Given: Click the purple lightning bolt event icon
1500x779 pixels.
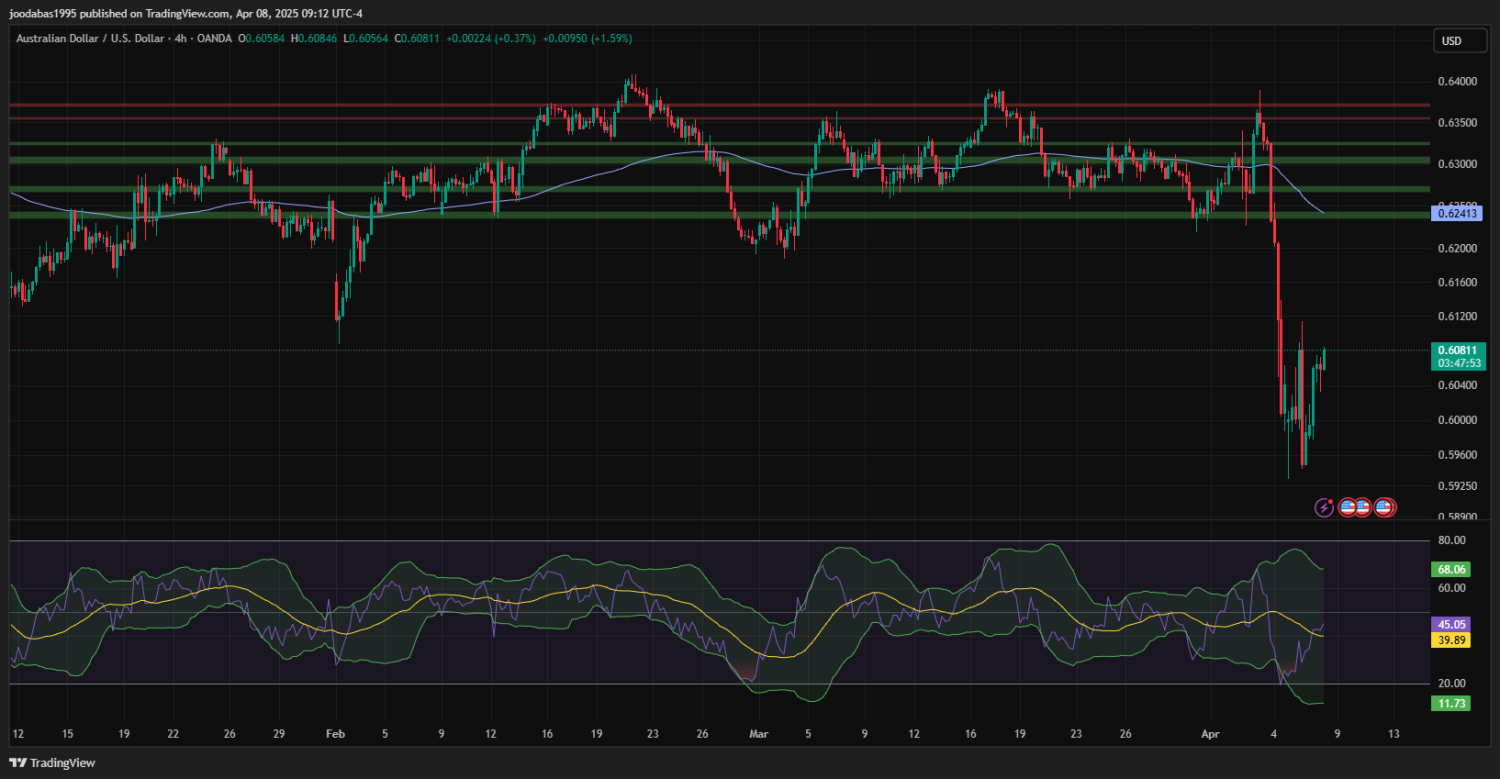Looking at the screenshot, I should tap(1324, 507).
